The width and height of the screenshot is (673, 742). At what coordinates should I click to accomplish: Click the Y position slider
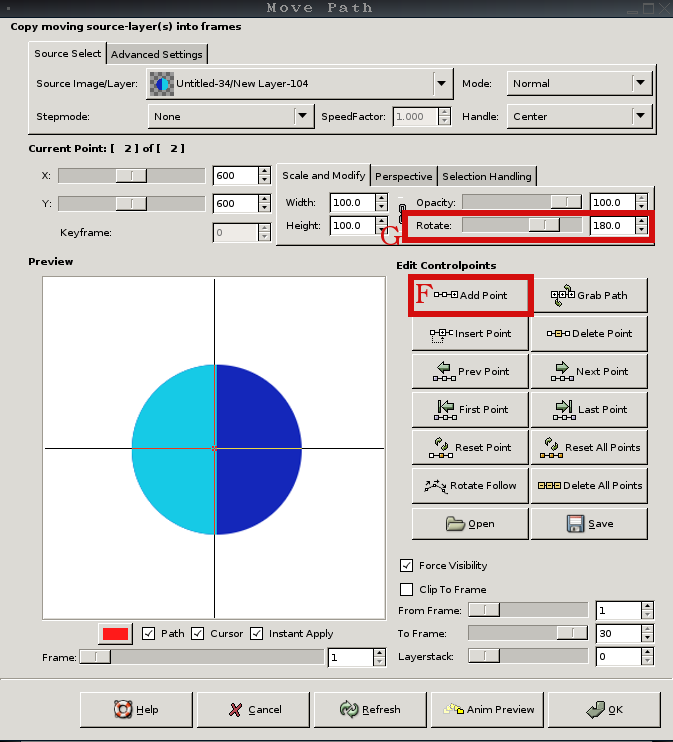[x=132, y=203]
